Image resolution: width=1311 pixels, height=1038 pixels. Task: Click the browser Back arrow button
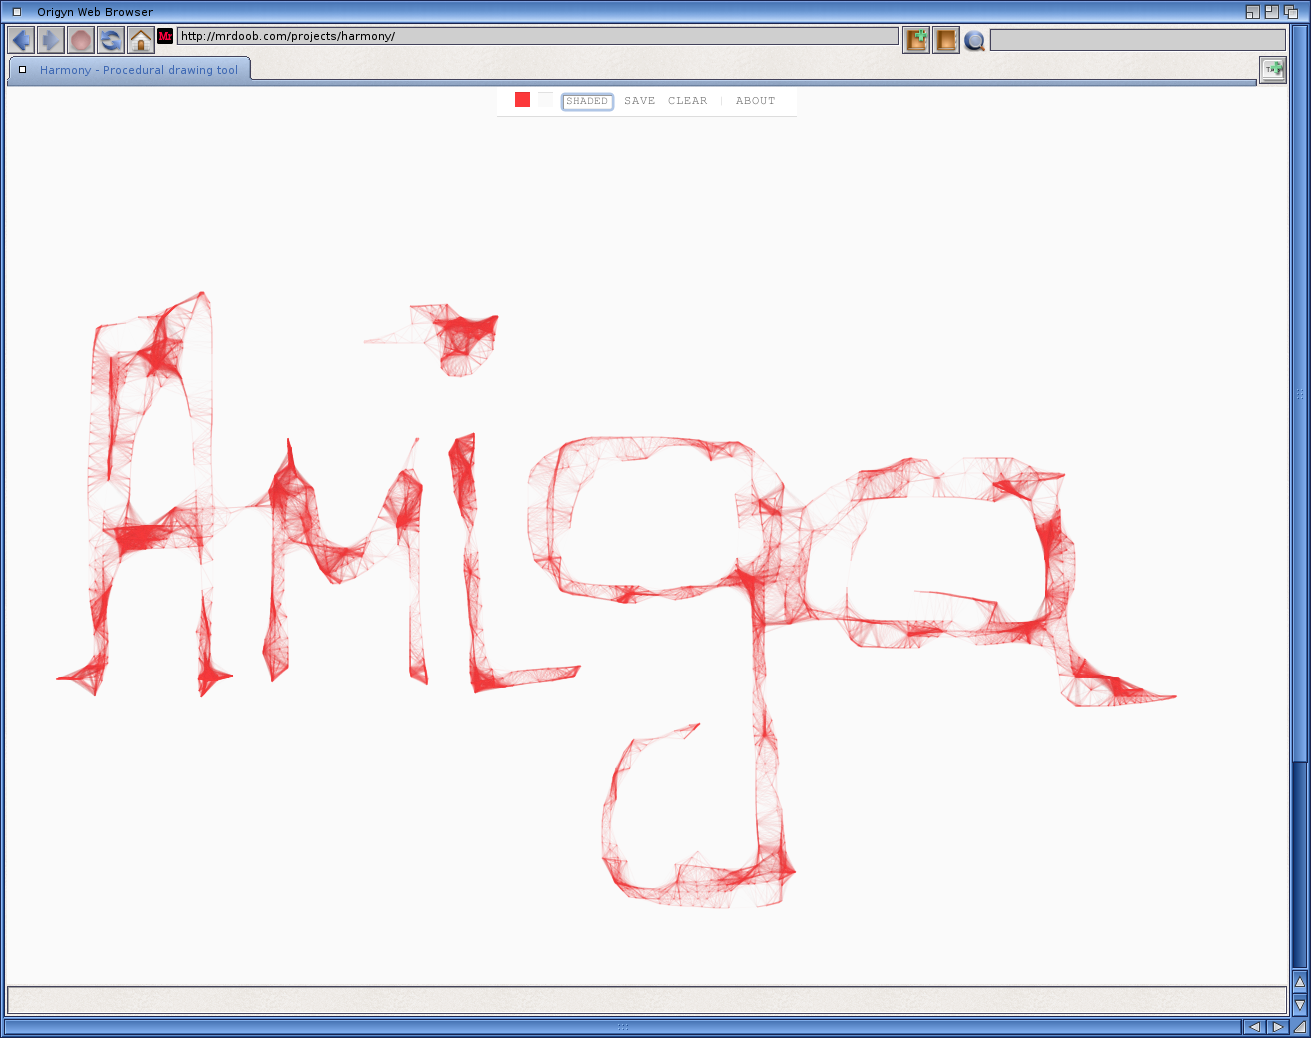click(x=21, y=40)
